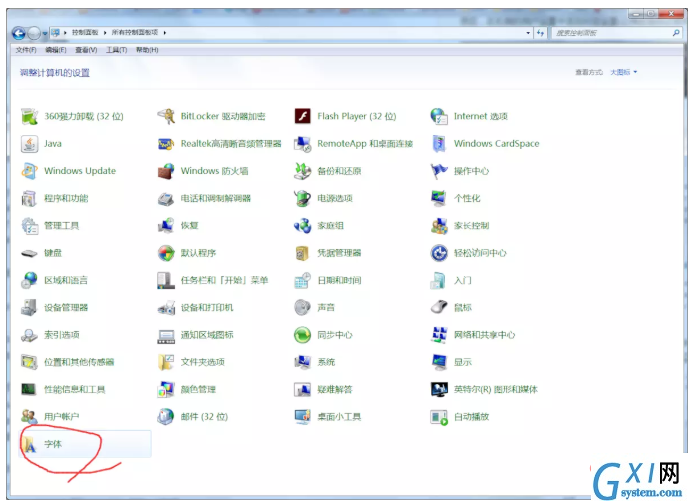Open the Java control panel icon
The image size is (689, 501).
click(x=29, y=144)
